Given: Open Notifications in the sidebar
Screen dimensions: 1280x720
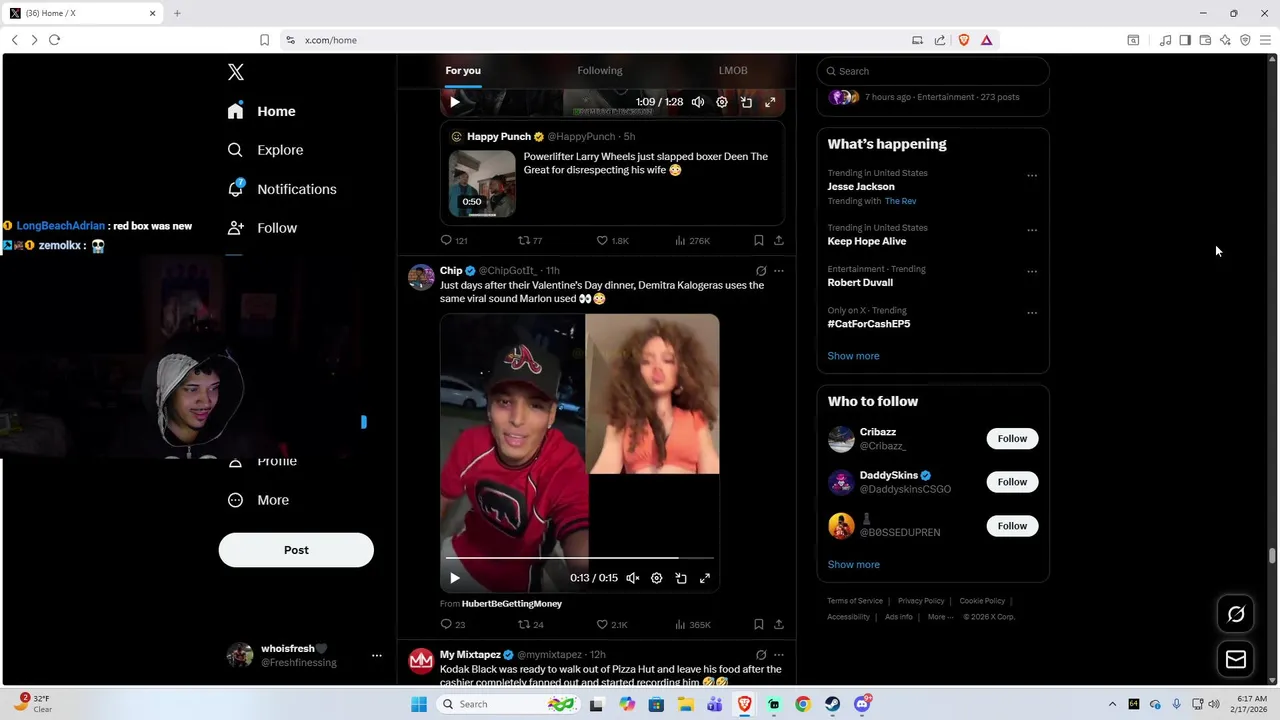Looking at the screenshot, I should pos(282,189).
